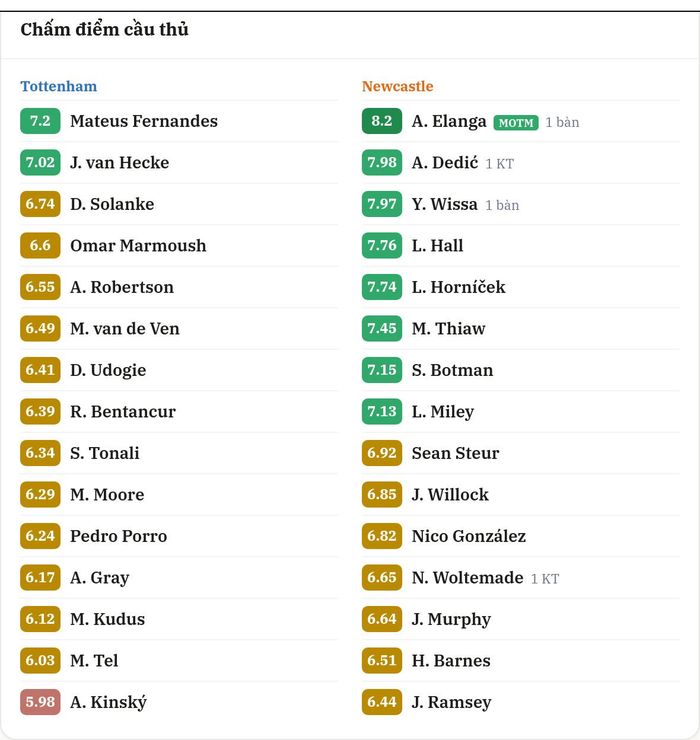Open the Tottenham team heading link
700x740 pixels.
[59, 86]
